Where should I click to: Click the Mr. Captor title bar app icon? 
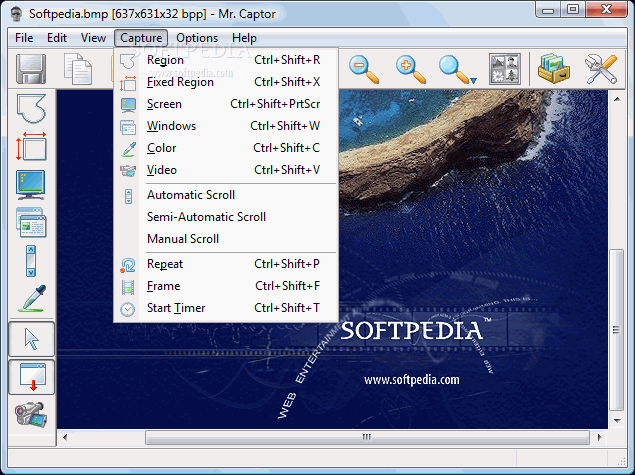coord(17,14)
